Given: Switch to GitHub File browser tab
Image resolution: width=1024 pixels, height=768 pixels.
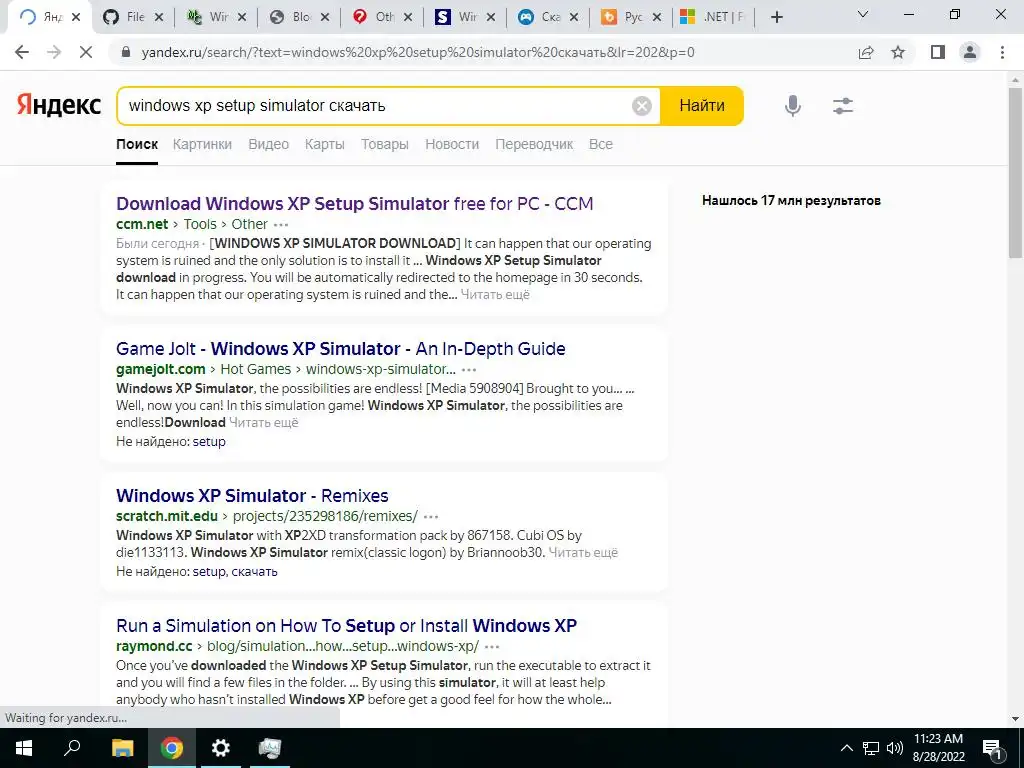Looking at the screenshot, I should 133,17.
